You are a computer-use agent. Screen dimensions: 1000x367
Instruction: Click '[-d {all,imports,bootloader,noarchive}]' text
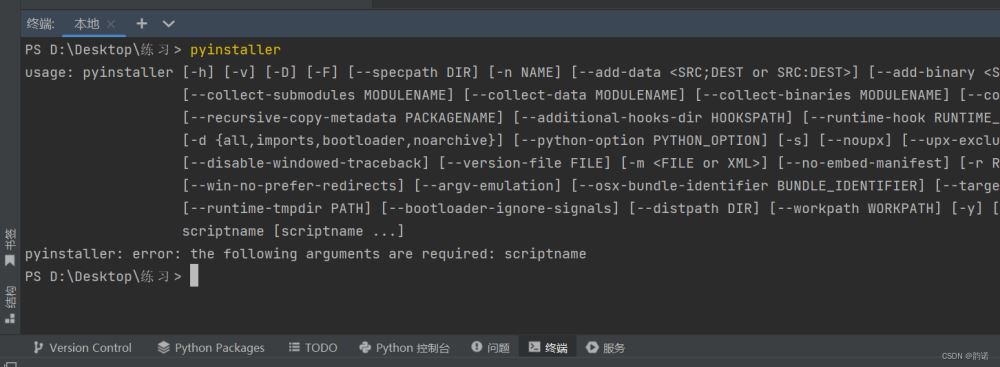click(343, 140)
